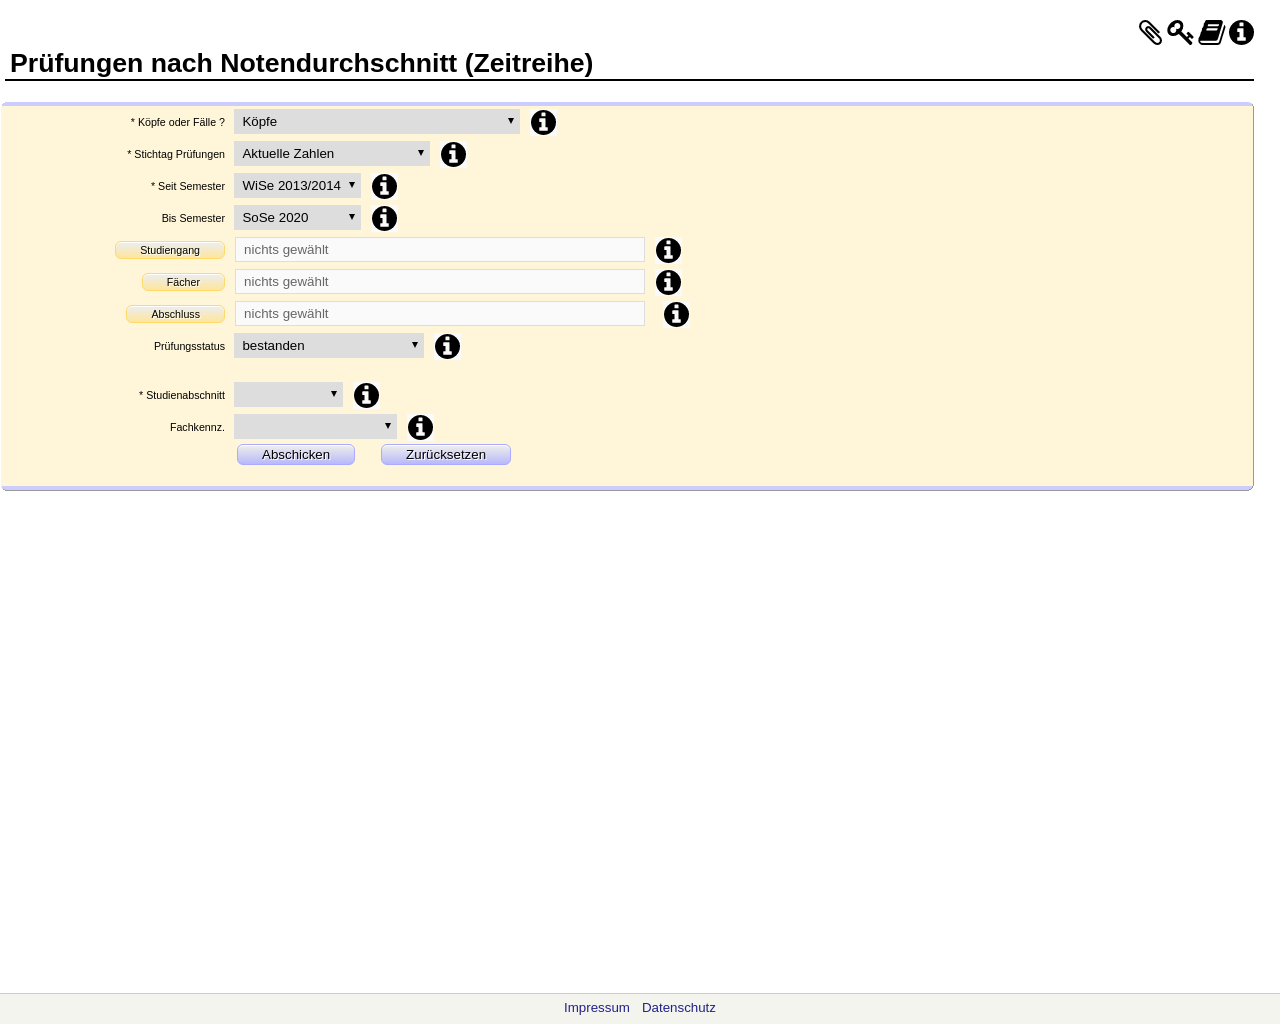The image size is (1280, 1024).
Task: Click the '* Köpfe oder Fälle ?' label
Action: [178, 122]
